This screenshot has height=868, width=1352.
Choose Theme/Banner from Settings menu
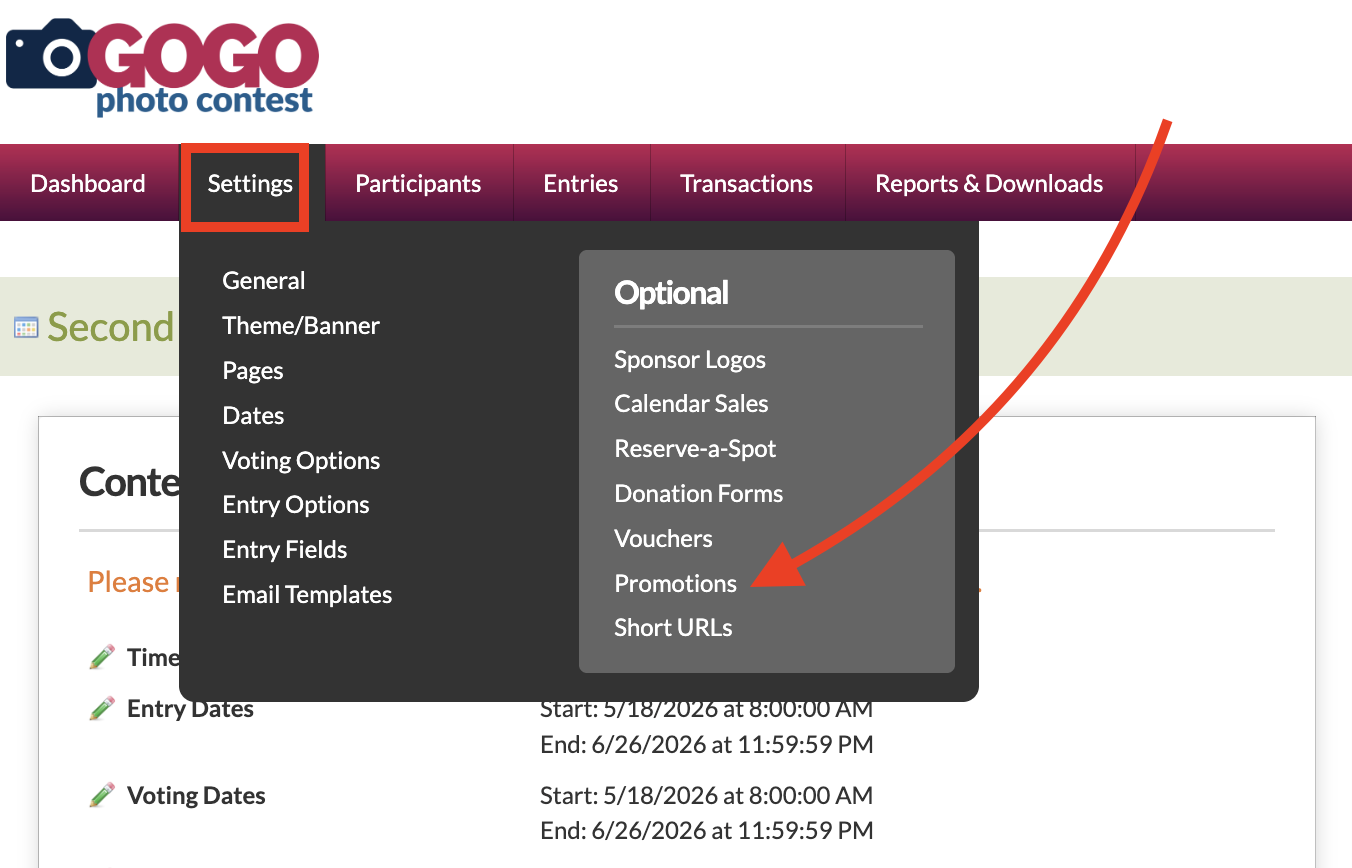(301, 326)
